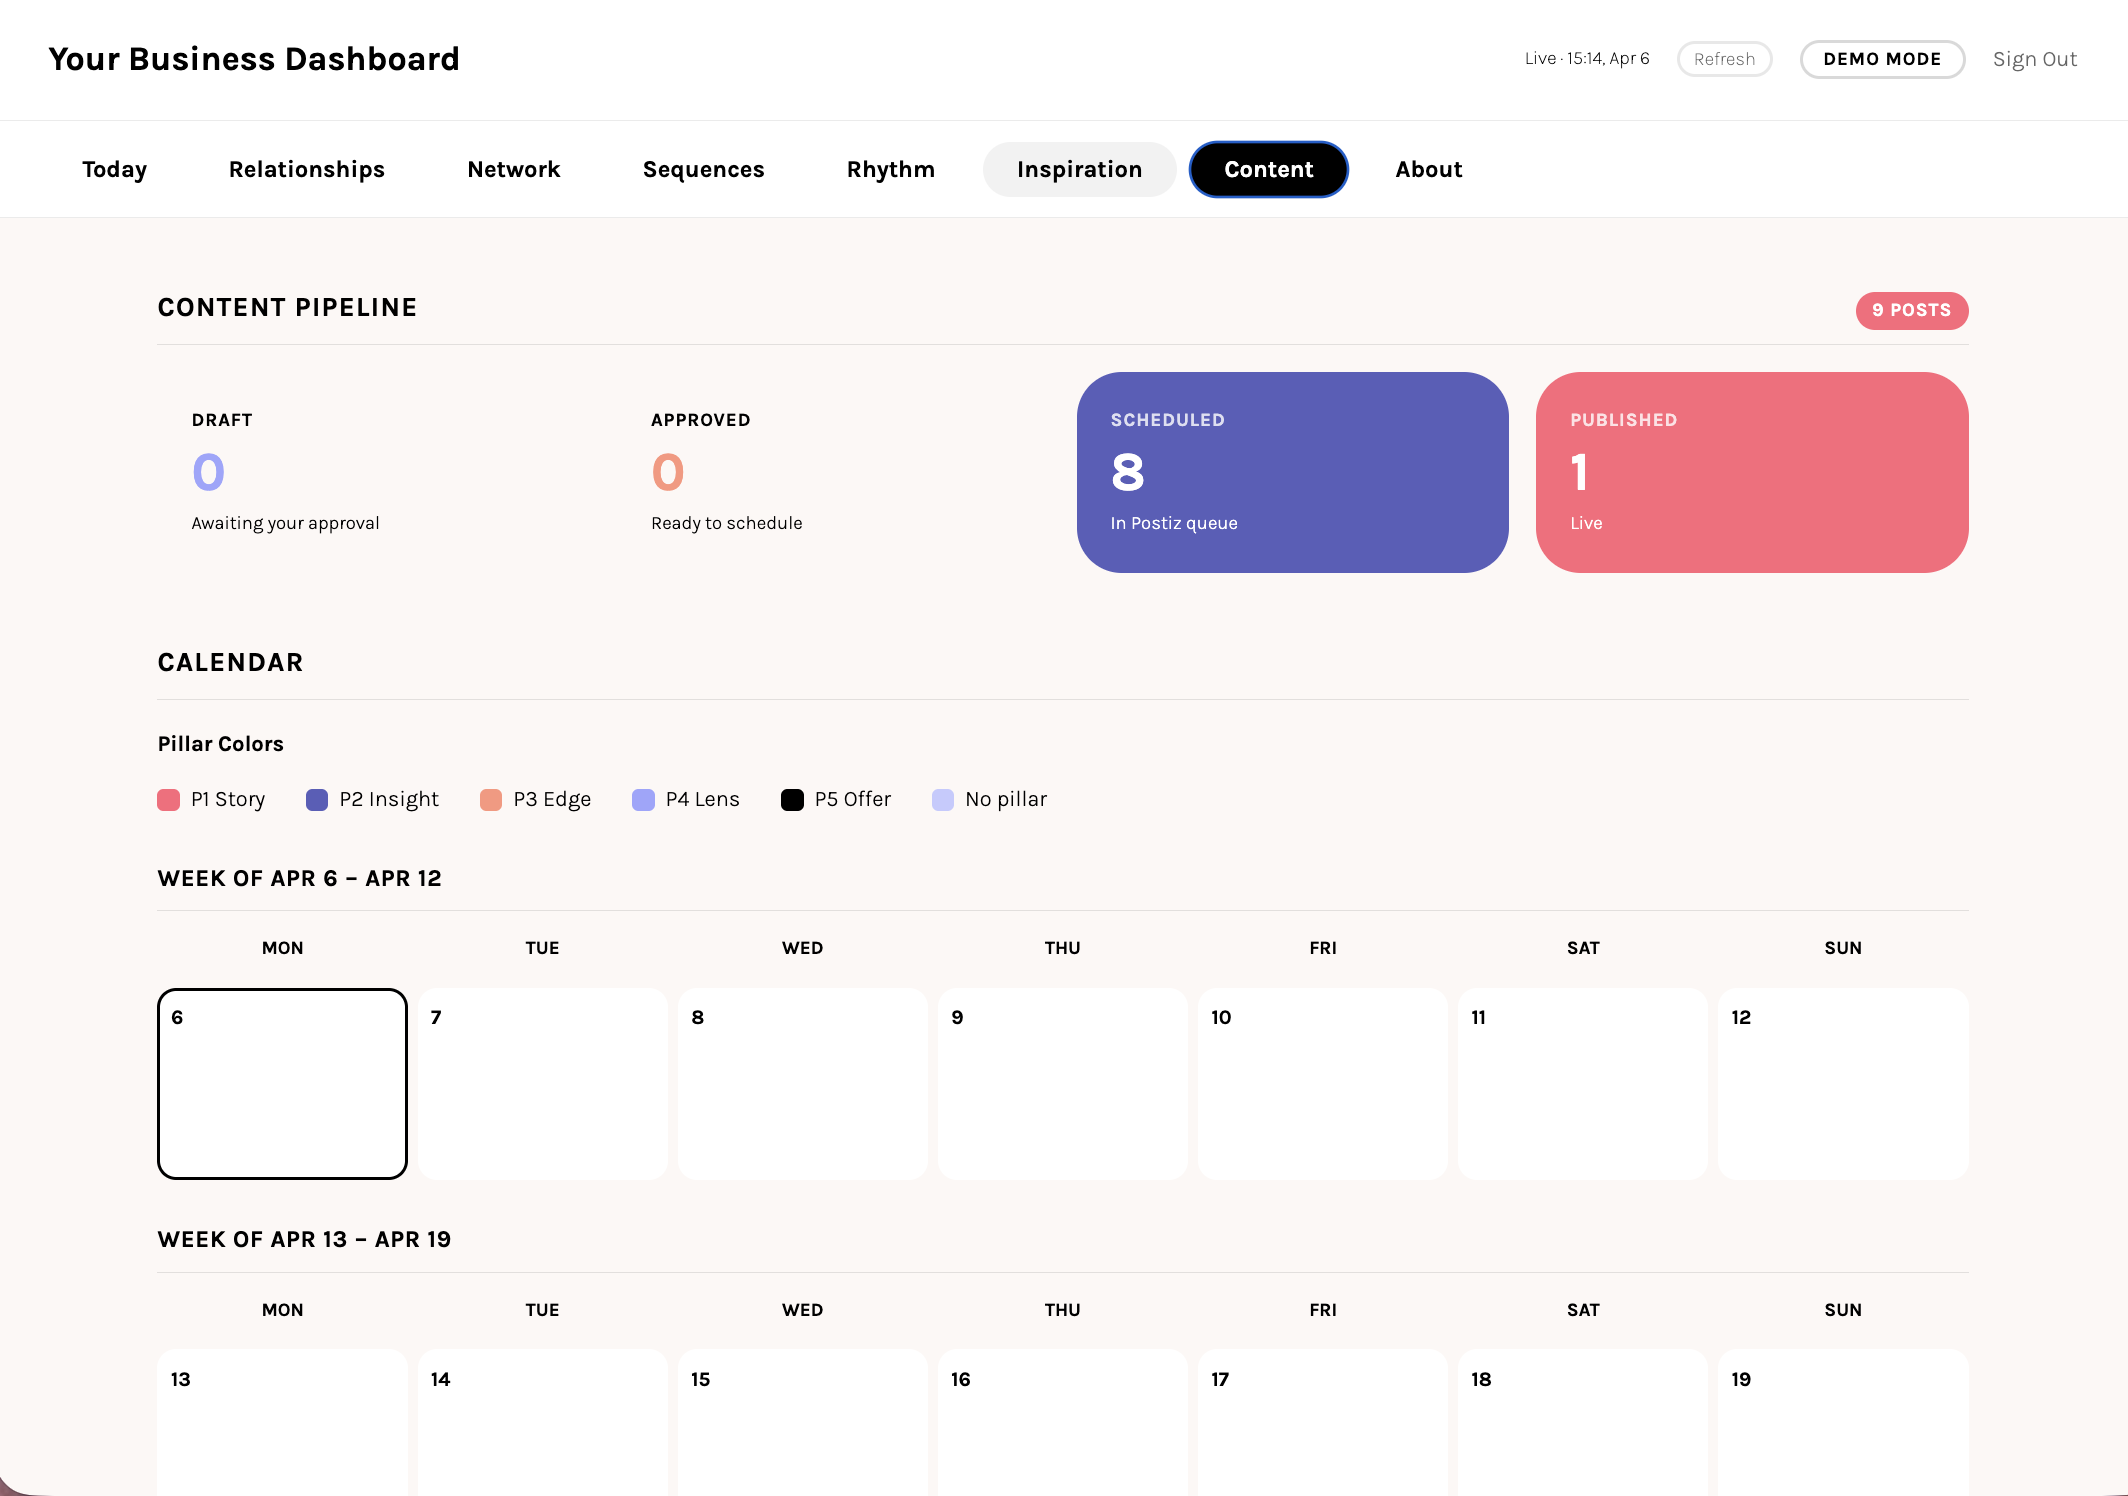Click the Scheduled posts card
Image resolution: width=2128 pixels, height=1496 pixels.
[x=1292, y=473]
